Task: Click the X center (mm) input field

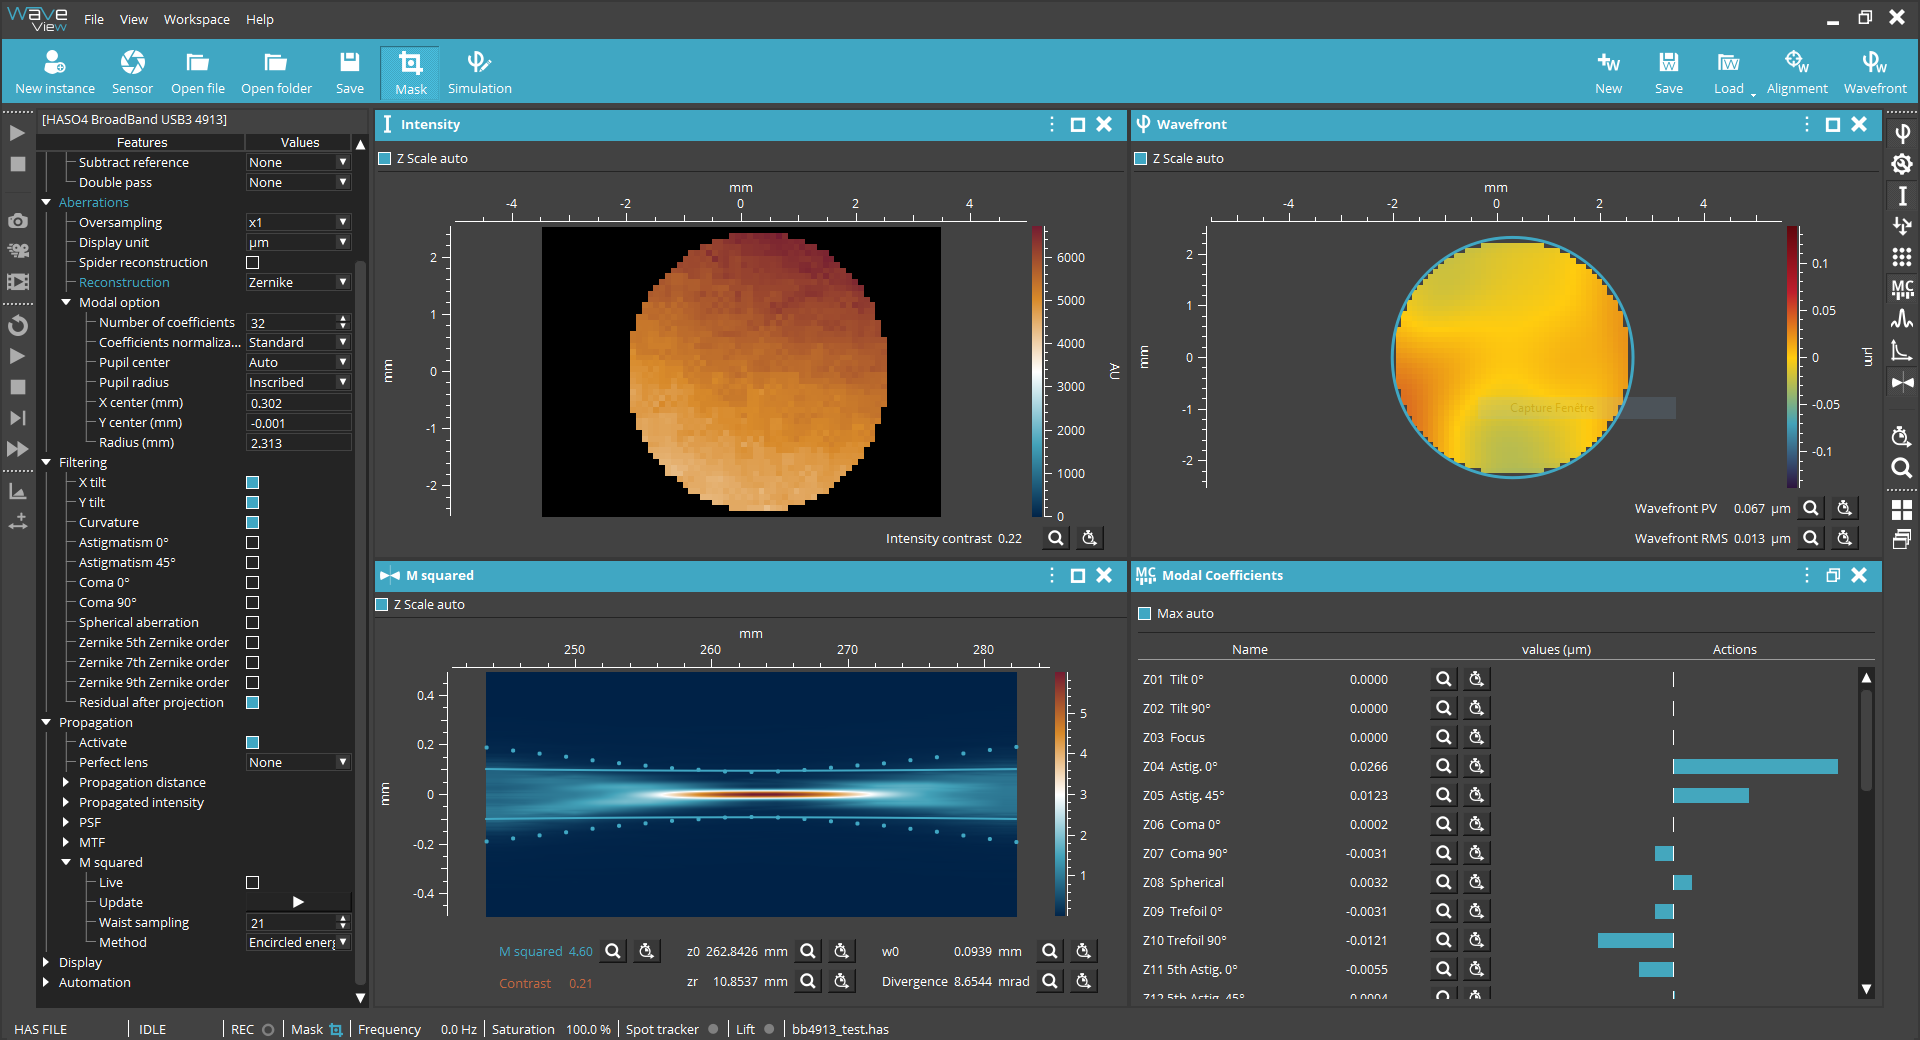Action: pos(298,403)
